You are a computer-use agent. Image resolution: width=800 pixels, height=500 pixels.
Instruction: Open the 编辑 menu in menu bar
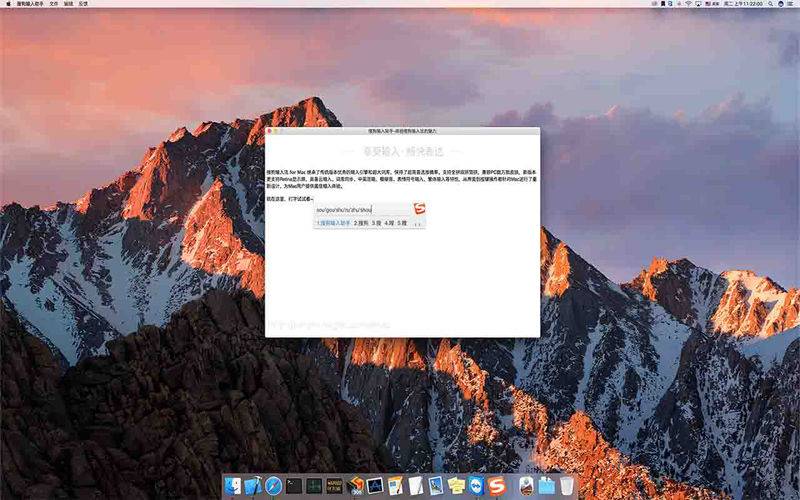[69, 4]
